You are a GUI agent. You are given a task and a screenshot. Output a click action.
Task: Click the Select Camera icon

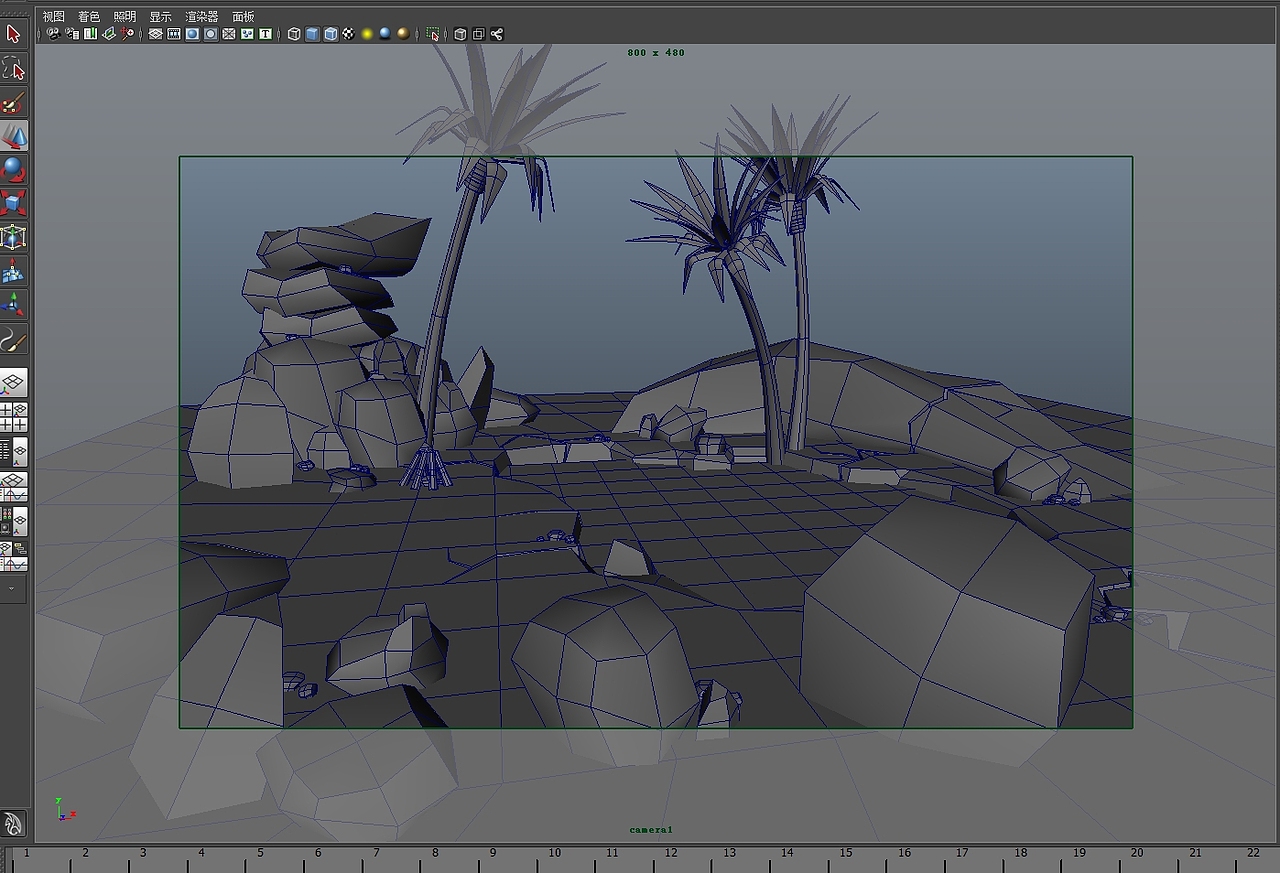pos(54,34)
